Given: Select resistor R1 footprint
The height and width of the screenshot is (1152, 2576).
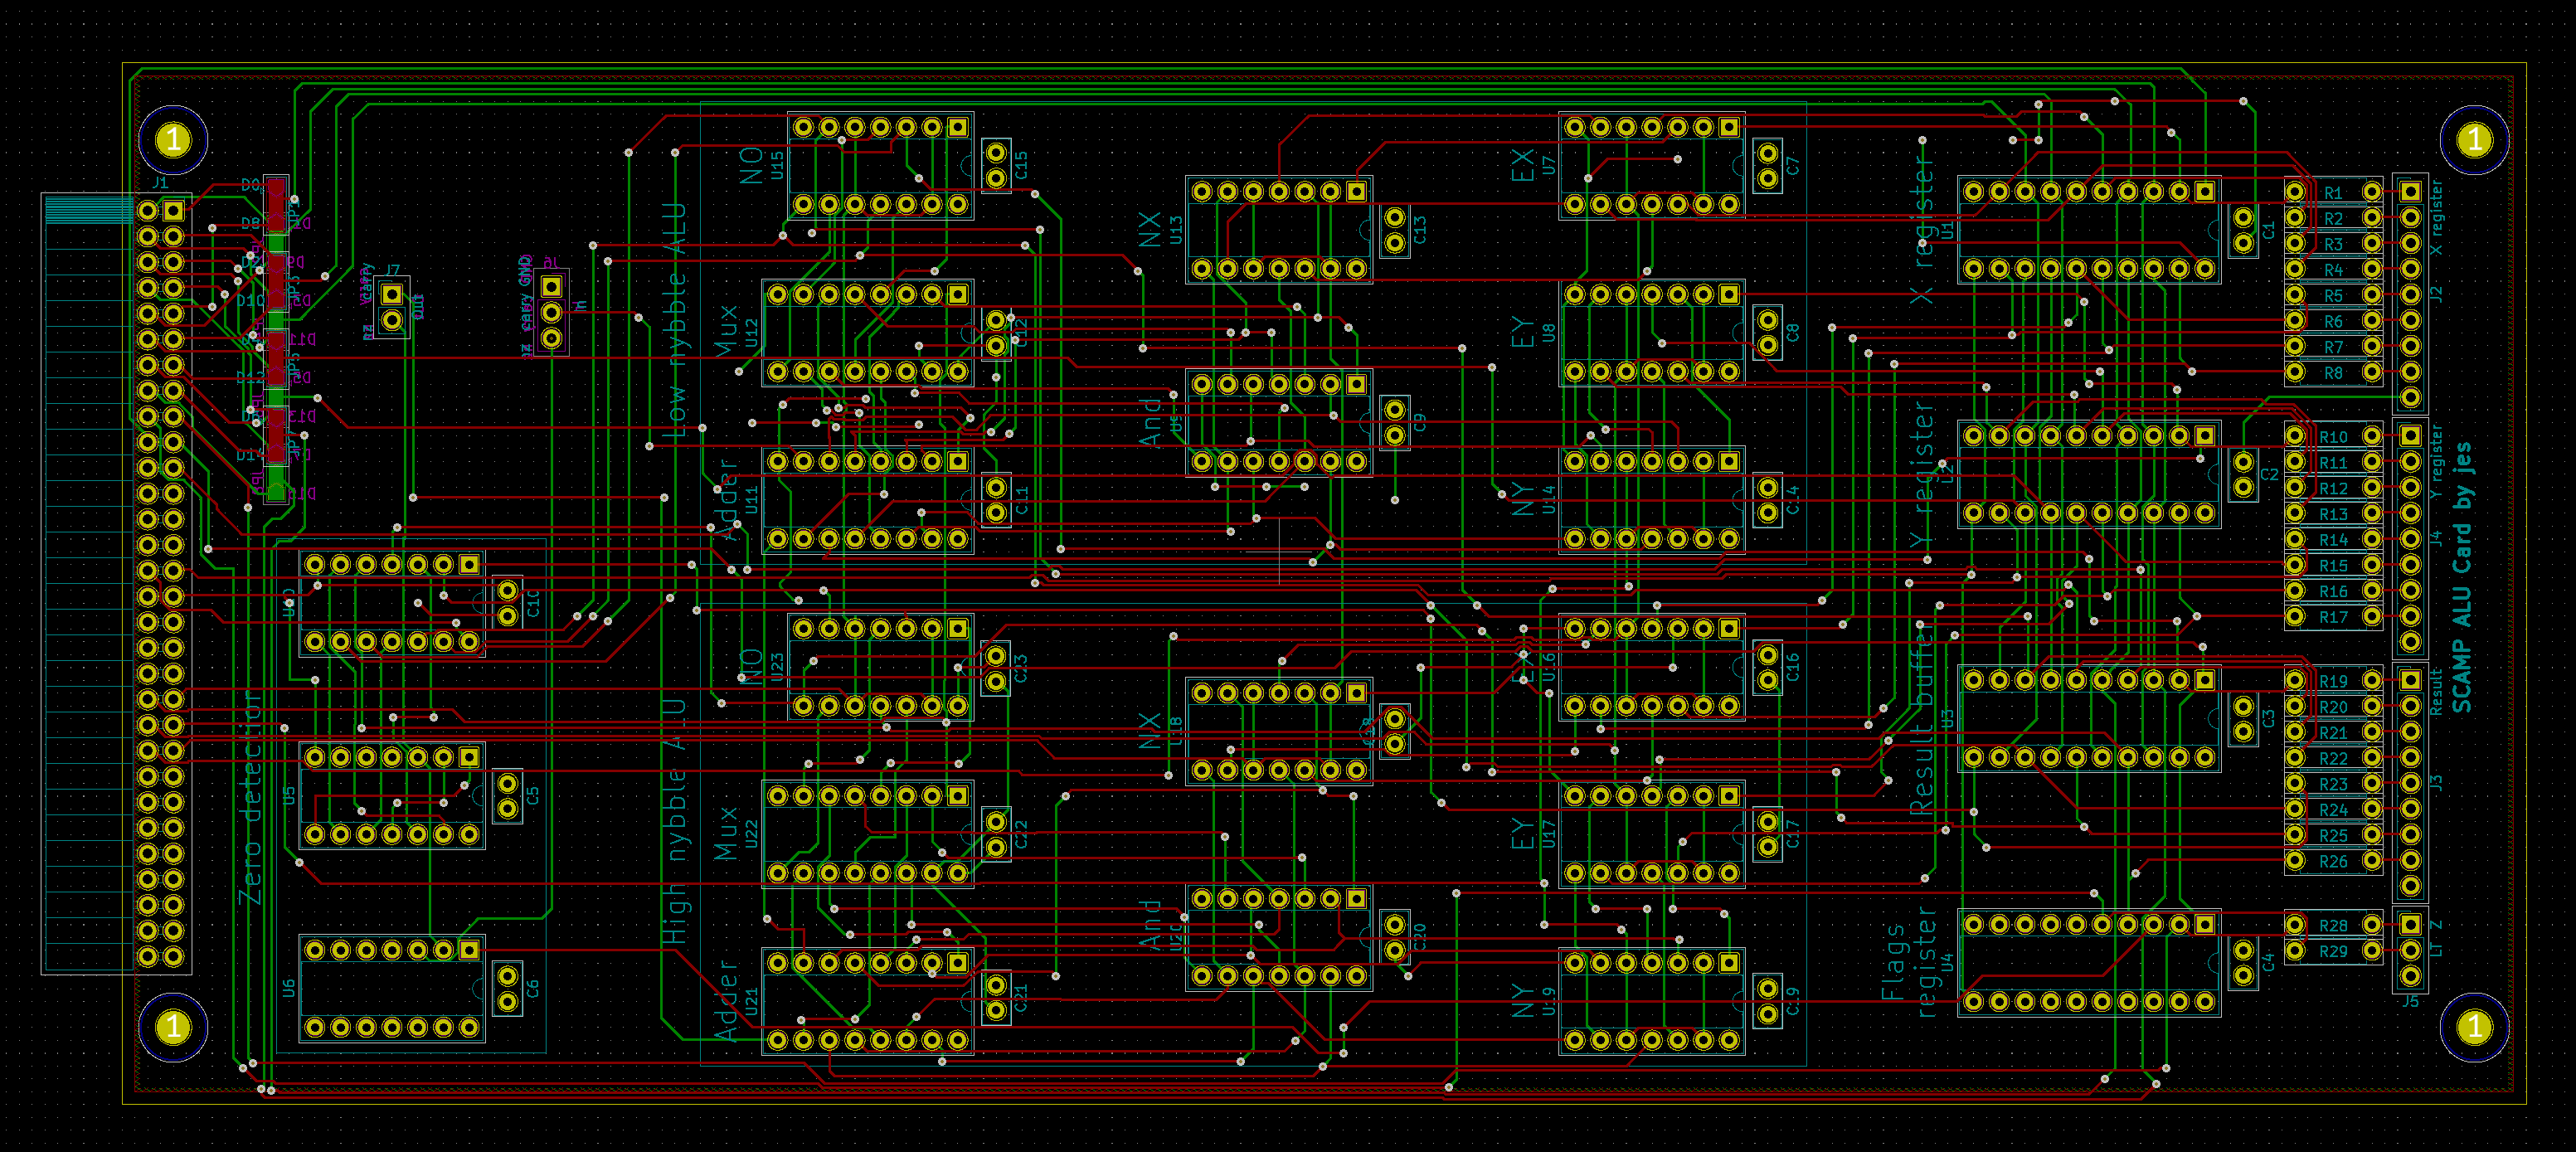Looking at the screenshot, I should coord(2332,192).
